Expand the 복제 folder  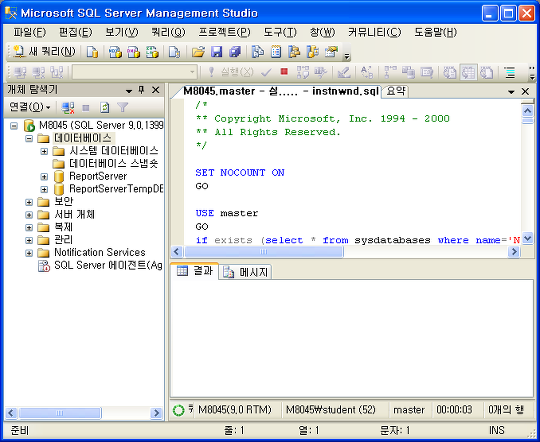(x=29, y=228)
